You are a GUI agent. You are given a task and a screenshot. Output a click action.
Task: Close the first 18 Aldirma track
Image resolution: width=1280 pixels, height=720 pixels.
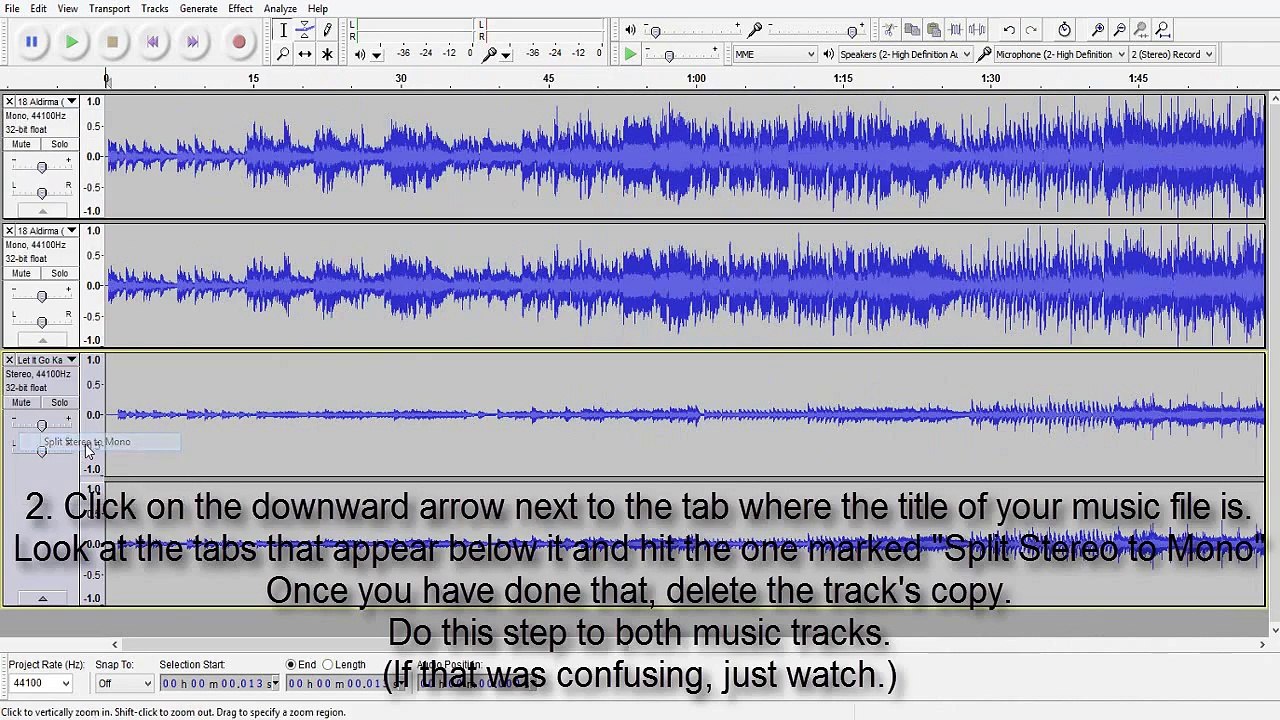[9, 102]
